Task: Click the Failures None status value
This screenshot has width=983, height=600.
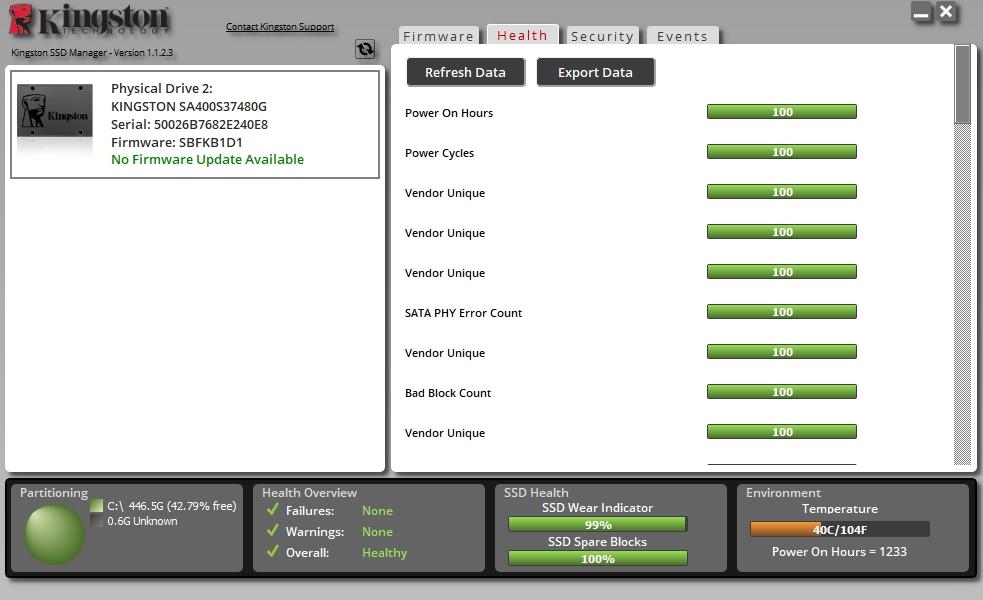Action: pos(377,511)
